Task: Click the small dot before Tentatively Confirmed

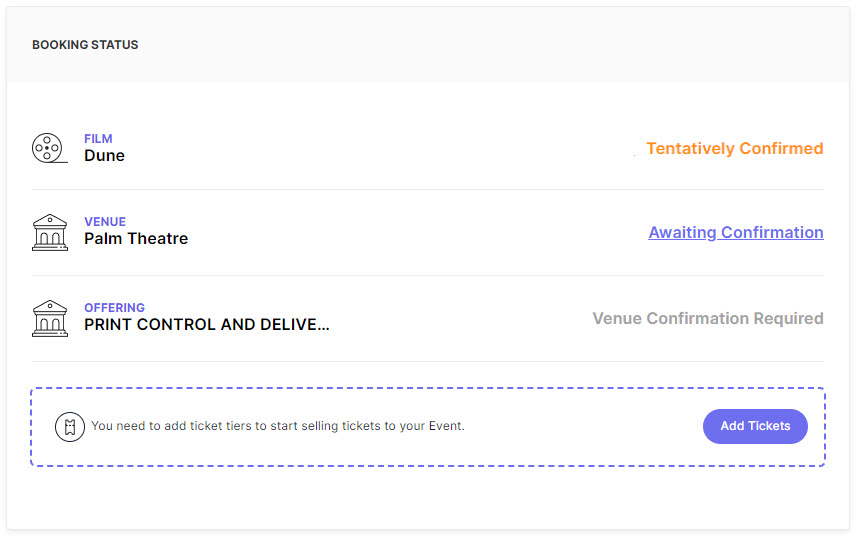Action: 635,155
